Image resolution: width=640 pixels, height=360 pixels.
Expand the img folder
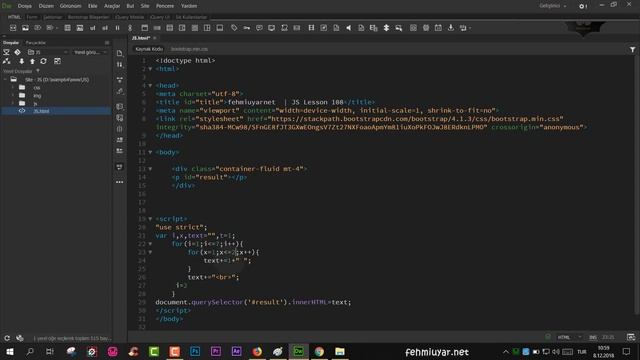[13, 96]
